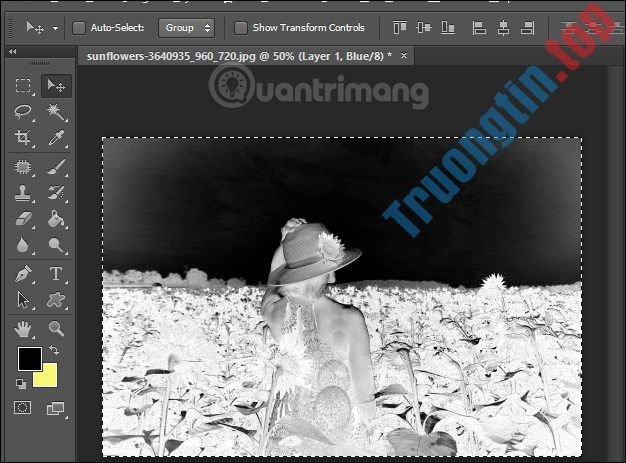Select the Brush tool
Viewport: 626px width, 463px height.
pyautogui.click(x=56, y=167)
